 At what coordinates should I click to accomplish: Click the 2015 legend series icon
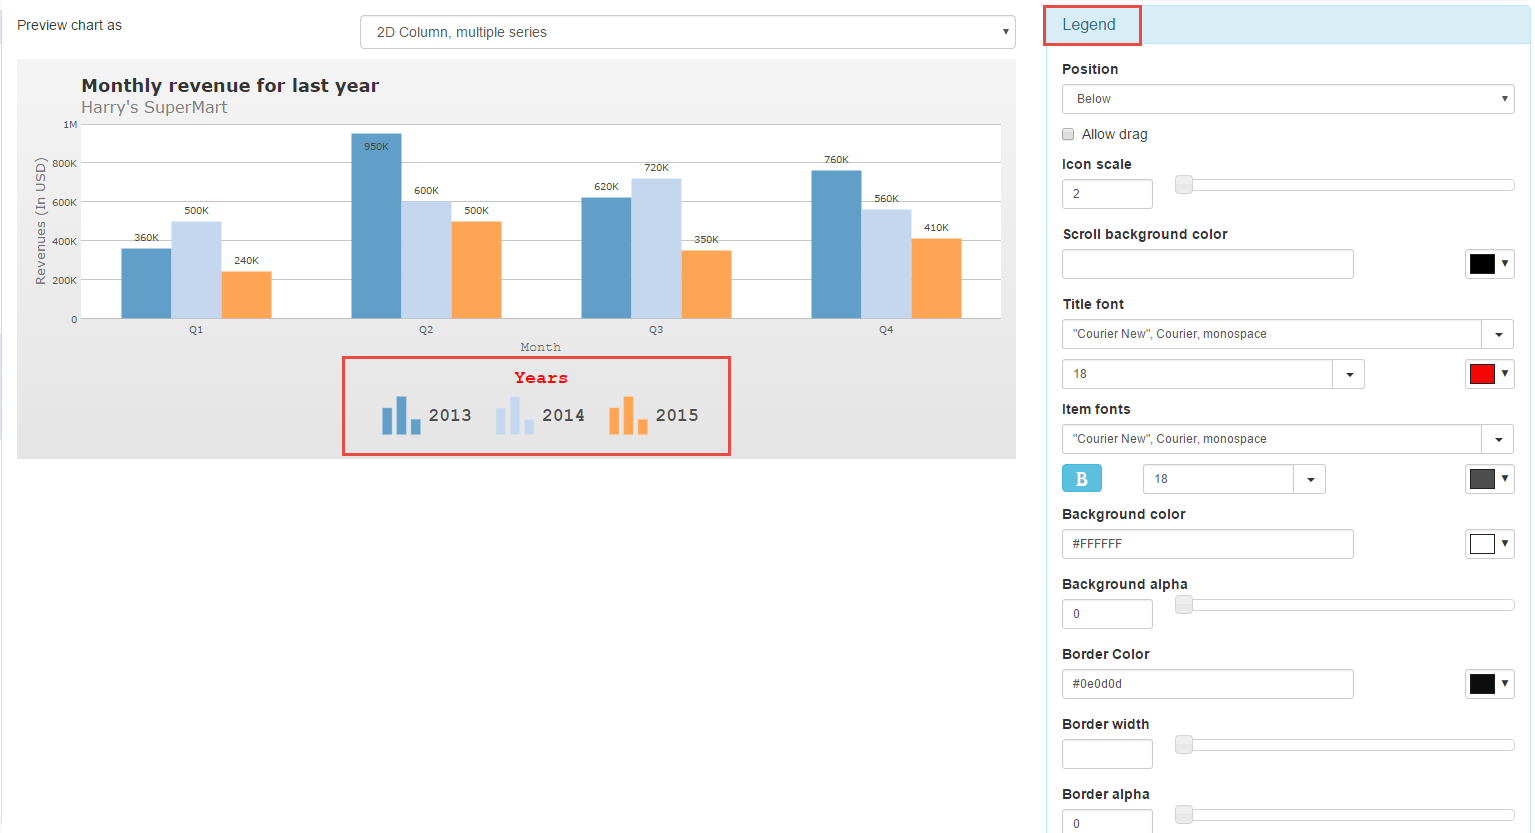tap(628, 416)
